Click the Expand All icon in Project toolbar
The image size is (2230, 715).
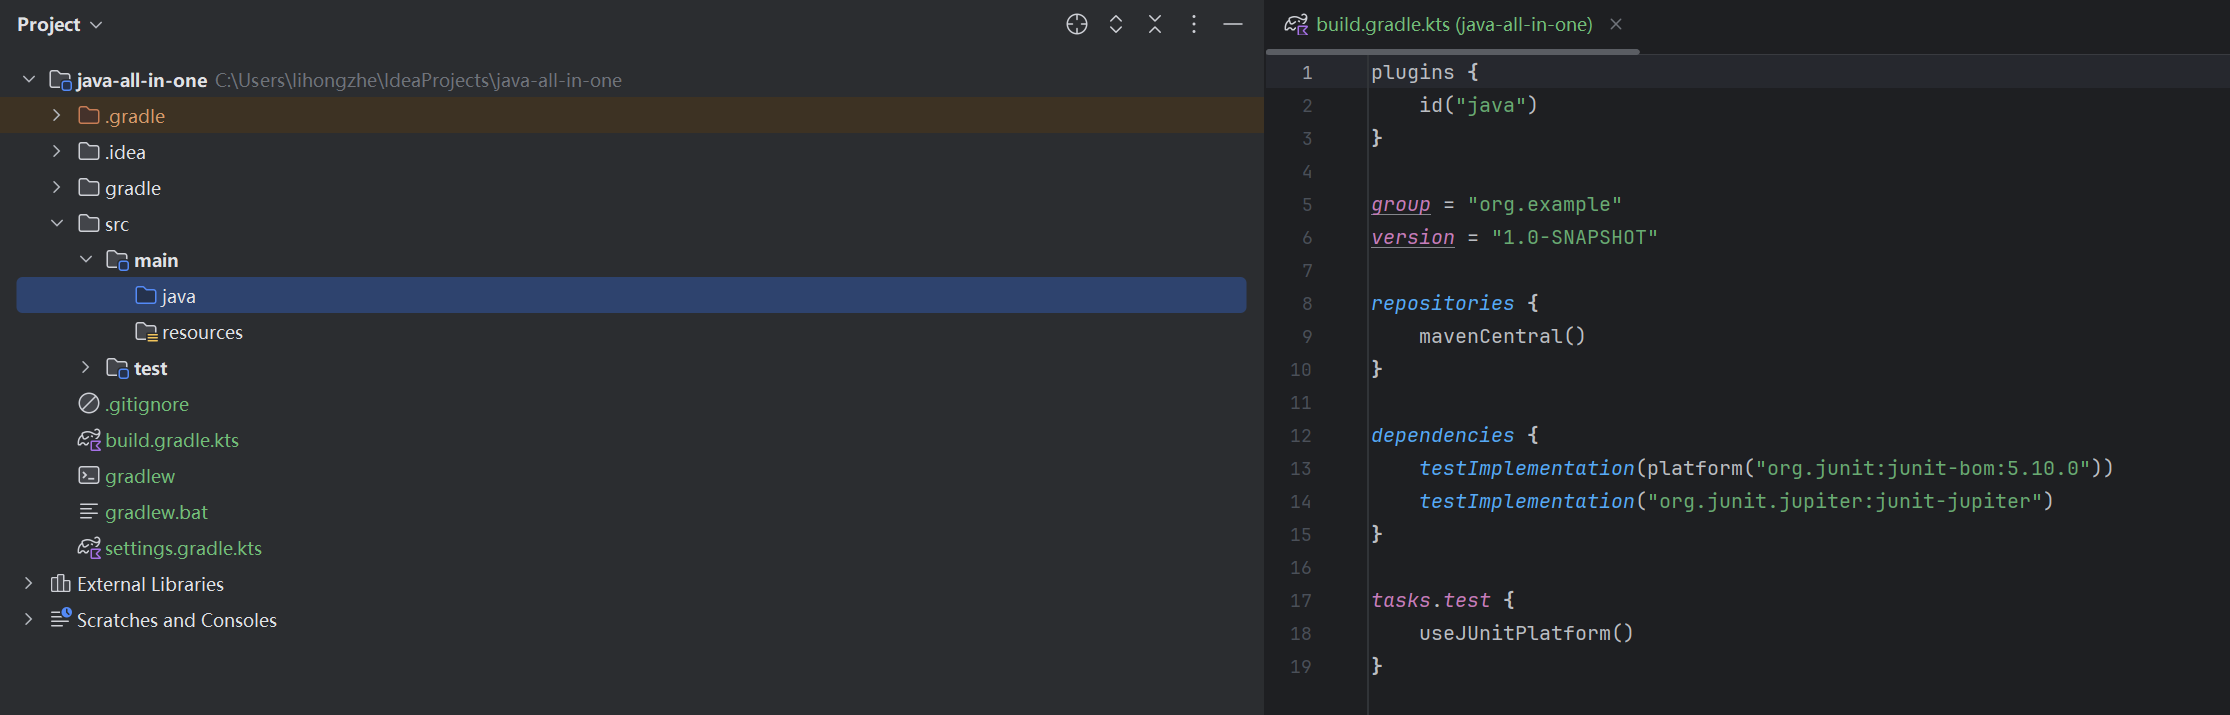tap(1116, 25)
